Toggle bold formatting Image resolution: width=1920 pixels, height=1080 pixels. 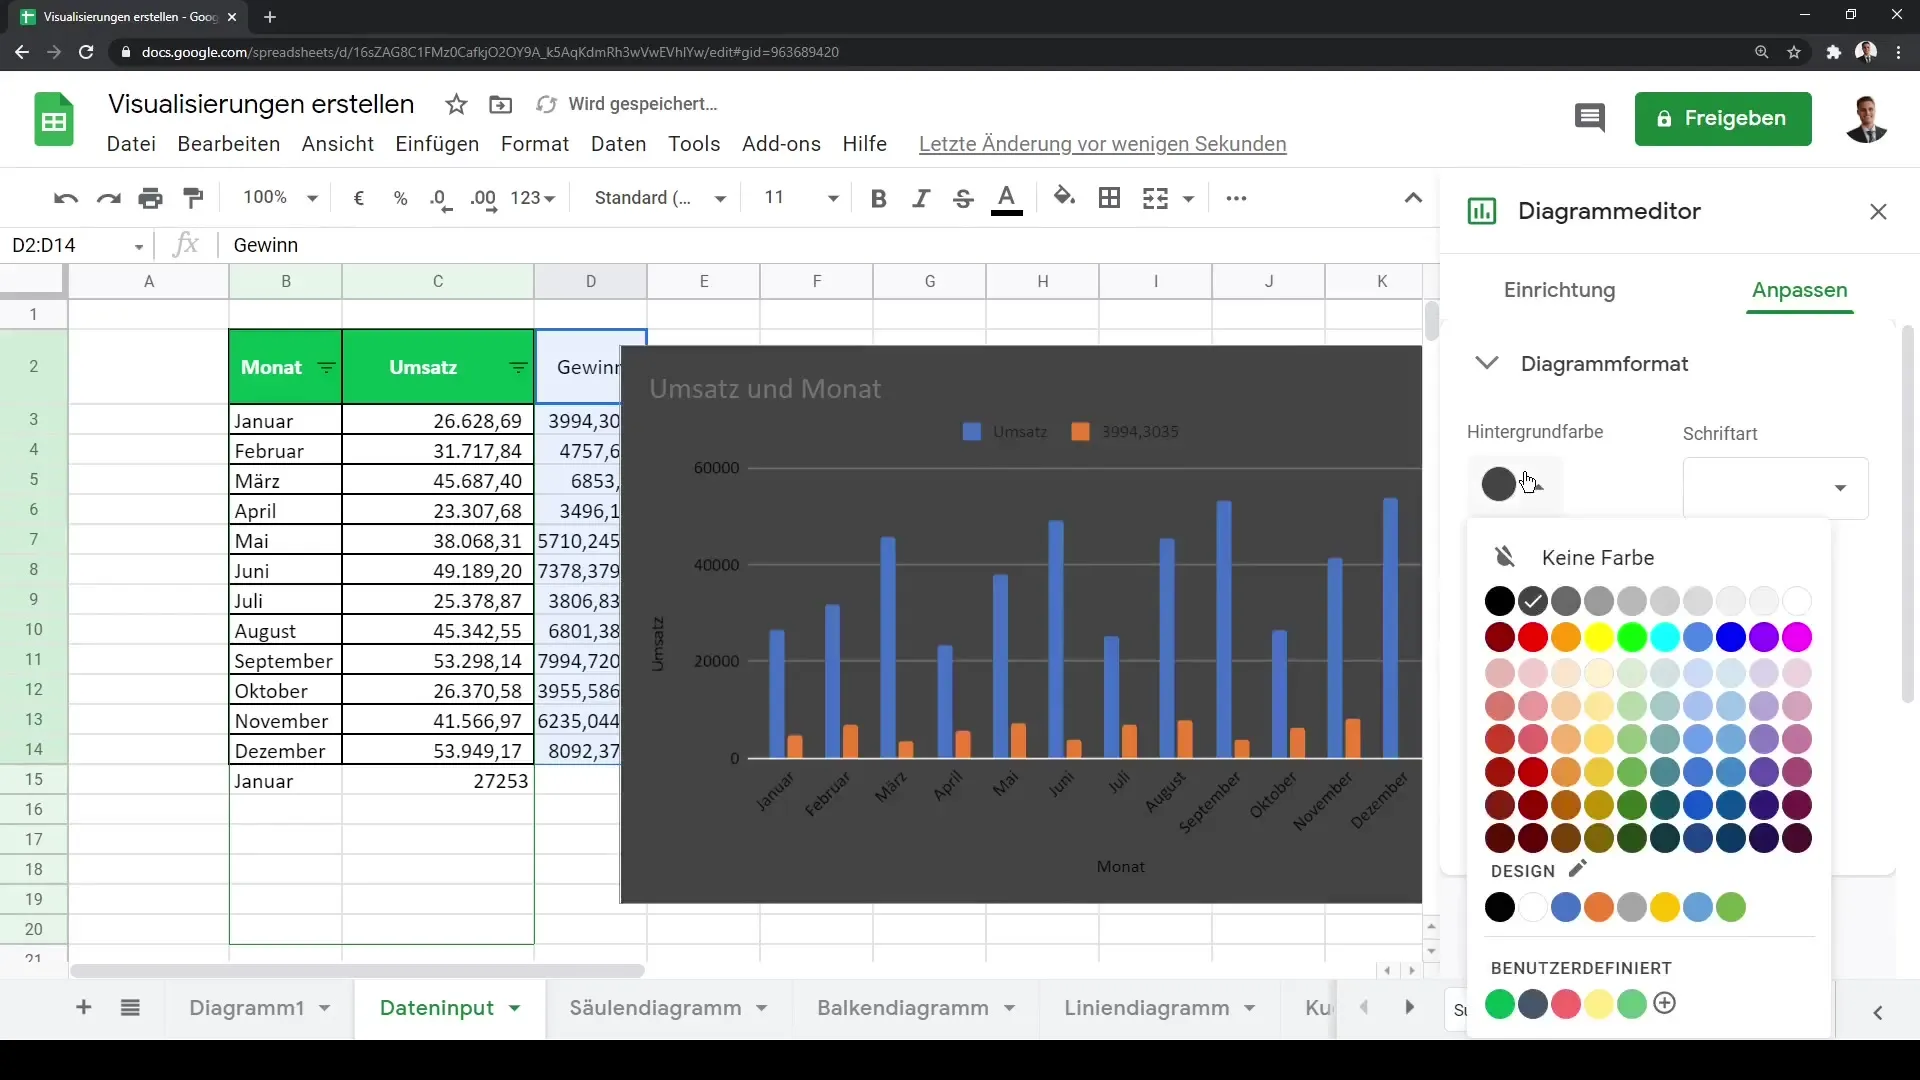coord(879,198)
